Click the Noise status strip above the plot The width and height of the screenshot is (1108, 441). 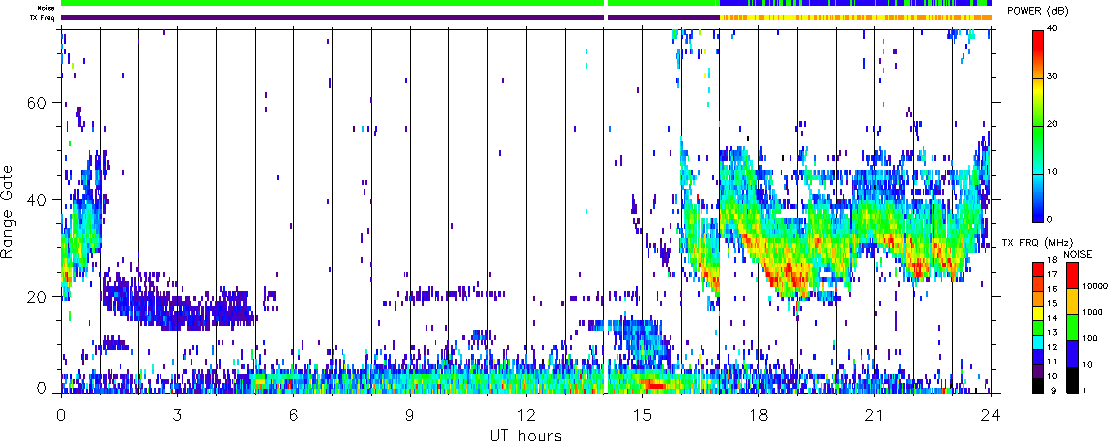click(x=526, y=3)
